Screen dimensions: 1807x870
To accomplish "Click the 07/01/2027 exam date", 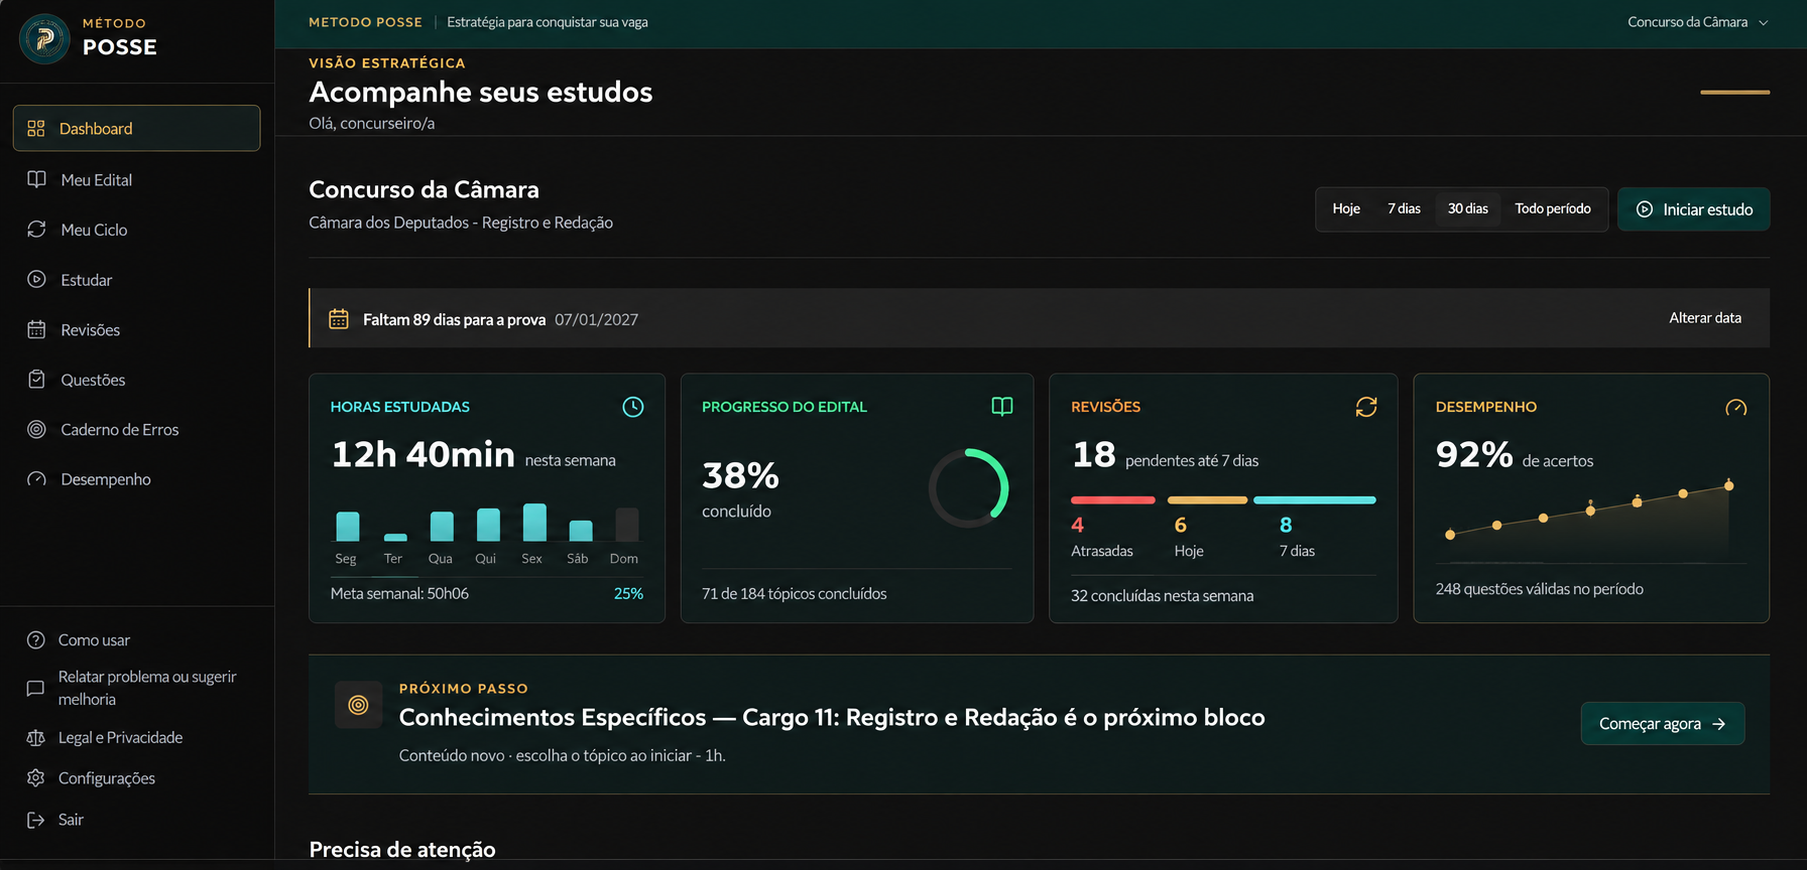I will pos(596,319).
